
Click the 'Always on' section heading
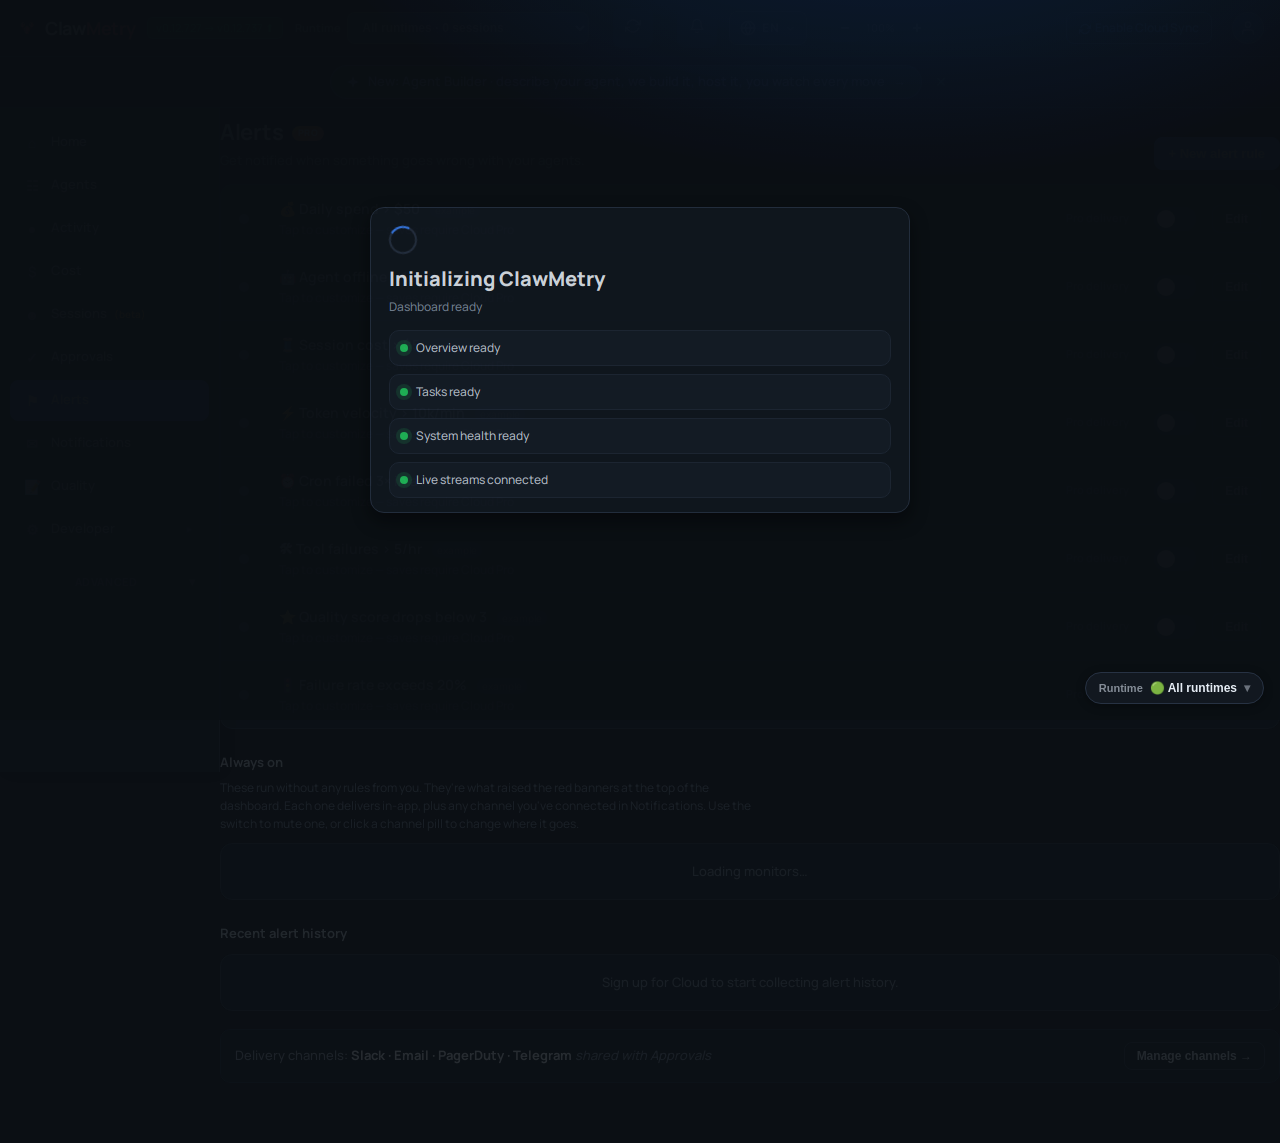(251, 762)
